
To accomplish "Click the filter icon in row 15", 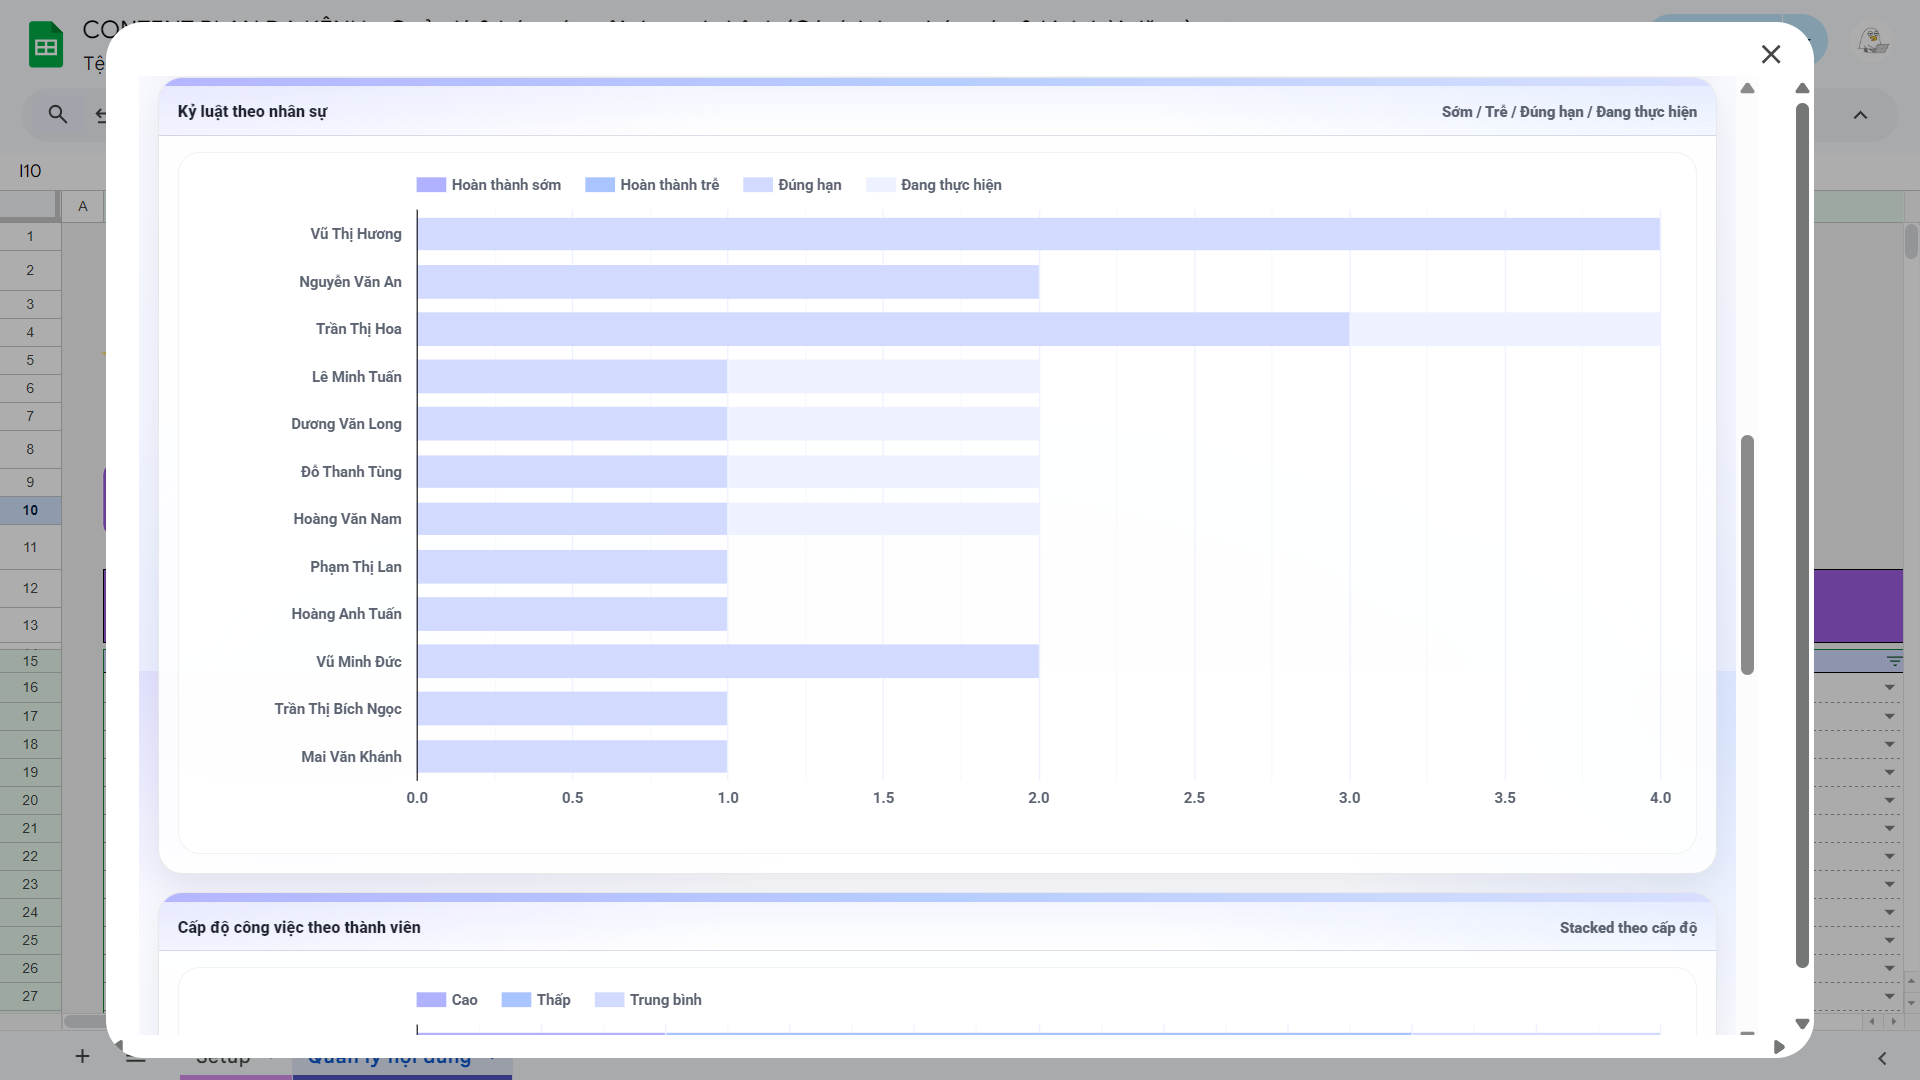I will 1894,661.
